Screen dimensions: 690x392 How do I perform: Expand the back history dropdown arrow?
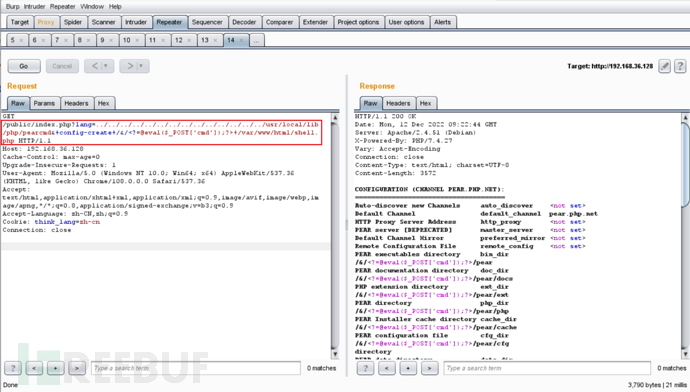coord(106,66)
